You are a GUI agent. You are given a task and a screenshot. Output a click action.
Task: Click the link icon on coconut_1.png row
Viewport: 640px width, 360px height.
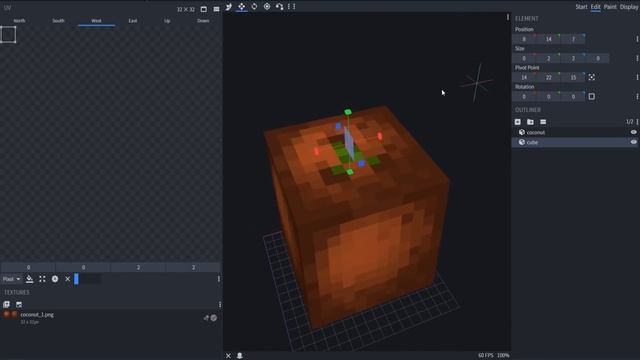coord(206,318)
